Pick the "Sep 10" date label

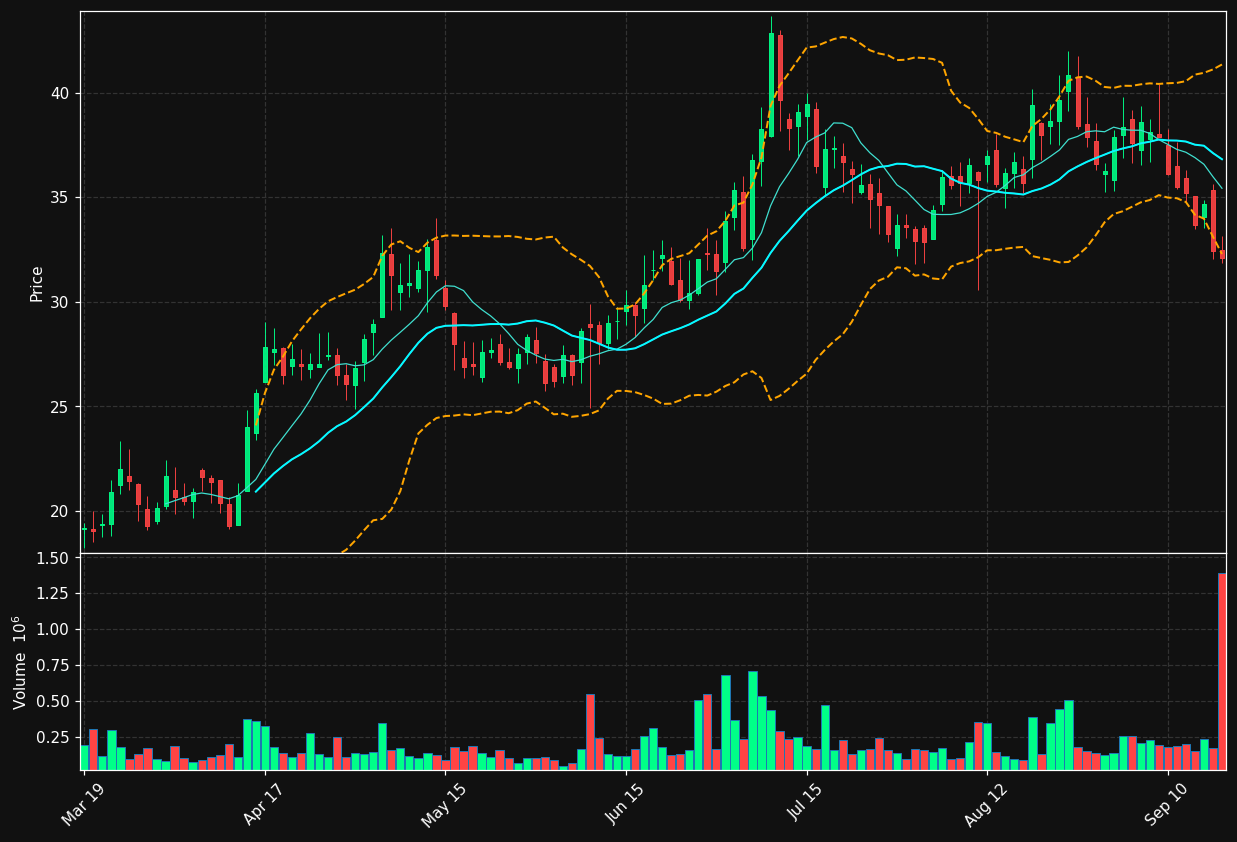(1166, 803)
